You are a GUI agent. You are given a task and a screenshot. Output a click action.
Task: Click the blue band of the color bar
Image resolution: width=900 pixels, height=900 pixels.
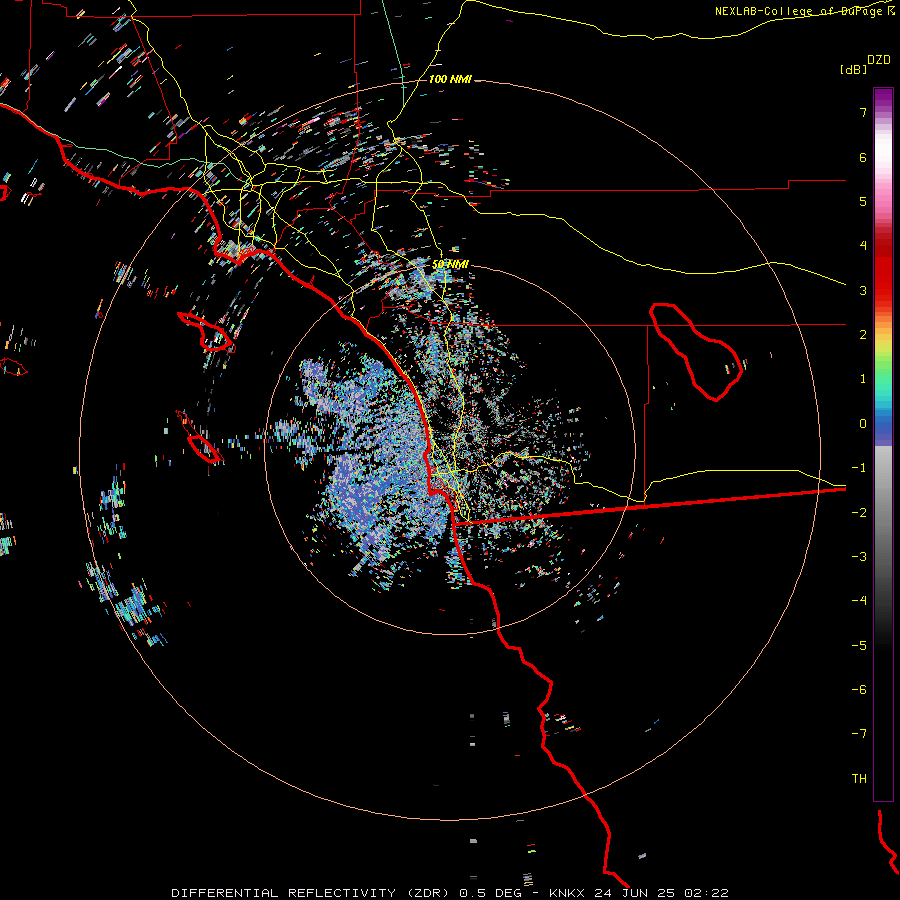pos(883,428)
